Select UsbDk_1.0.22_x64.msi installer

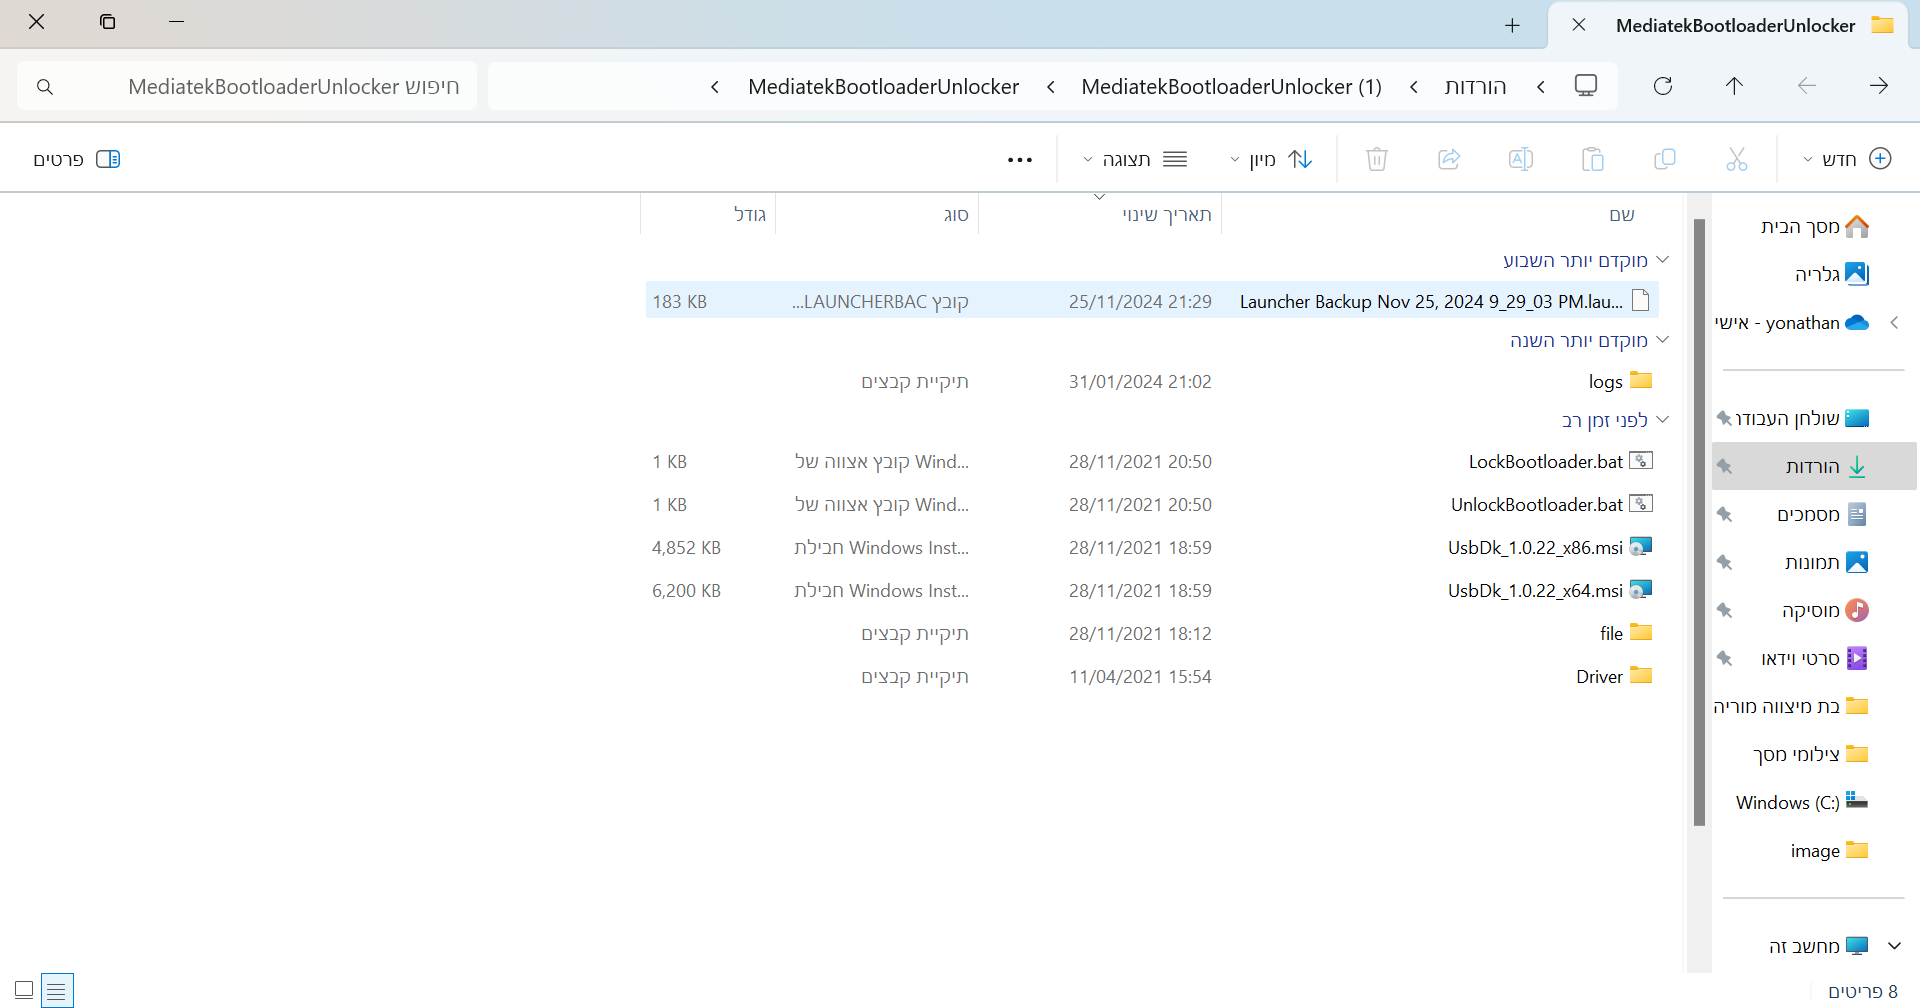tap(1152, 590)
